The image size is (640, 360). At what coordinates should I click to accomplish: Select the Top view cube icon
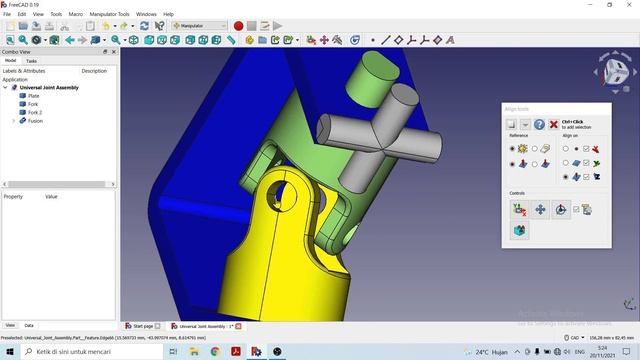[162, 40]
